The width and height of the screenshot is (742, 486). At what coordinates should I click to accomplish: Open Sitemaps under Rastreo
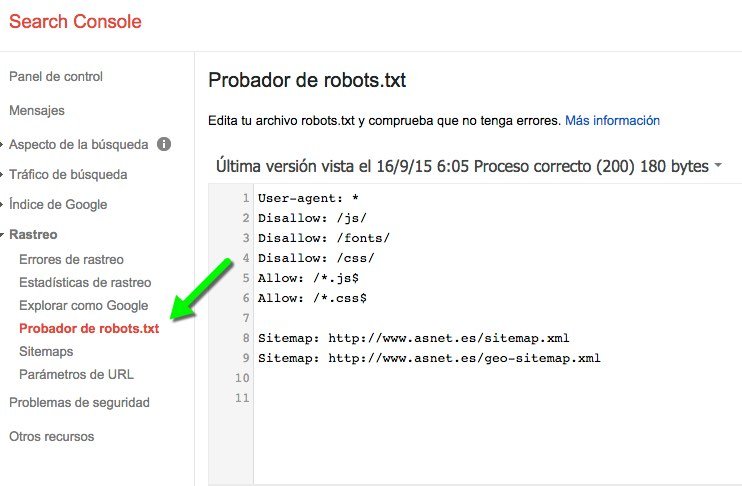point(46,352)
